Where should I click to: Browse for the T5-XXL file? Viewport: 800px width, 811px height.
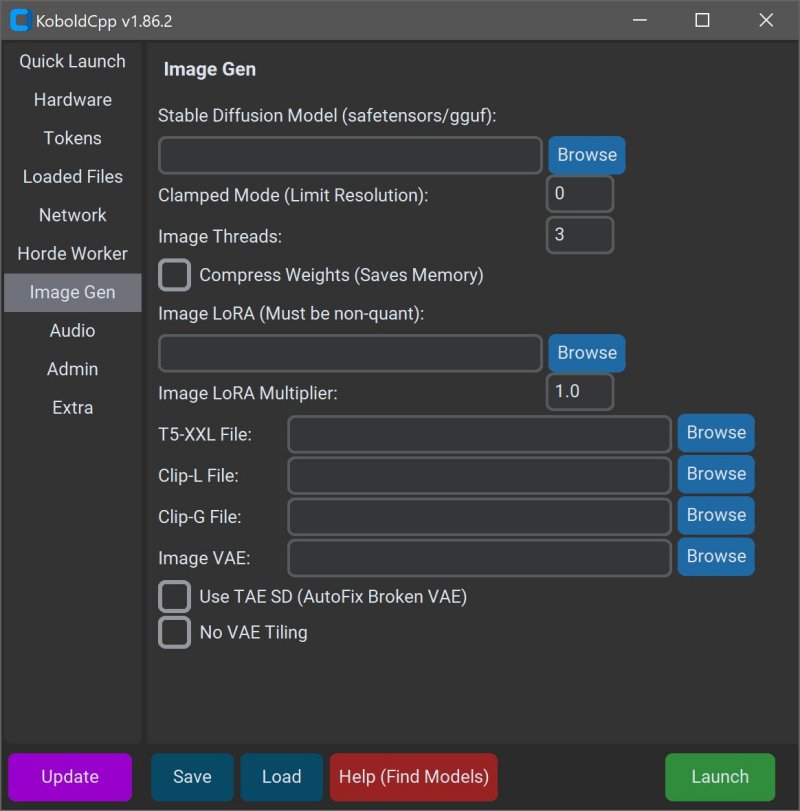716,433
